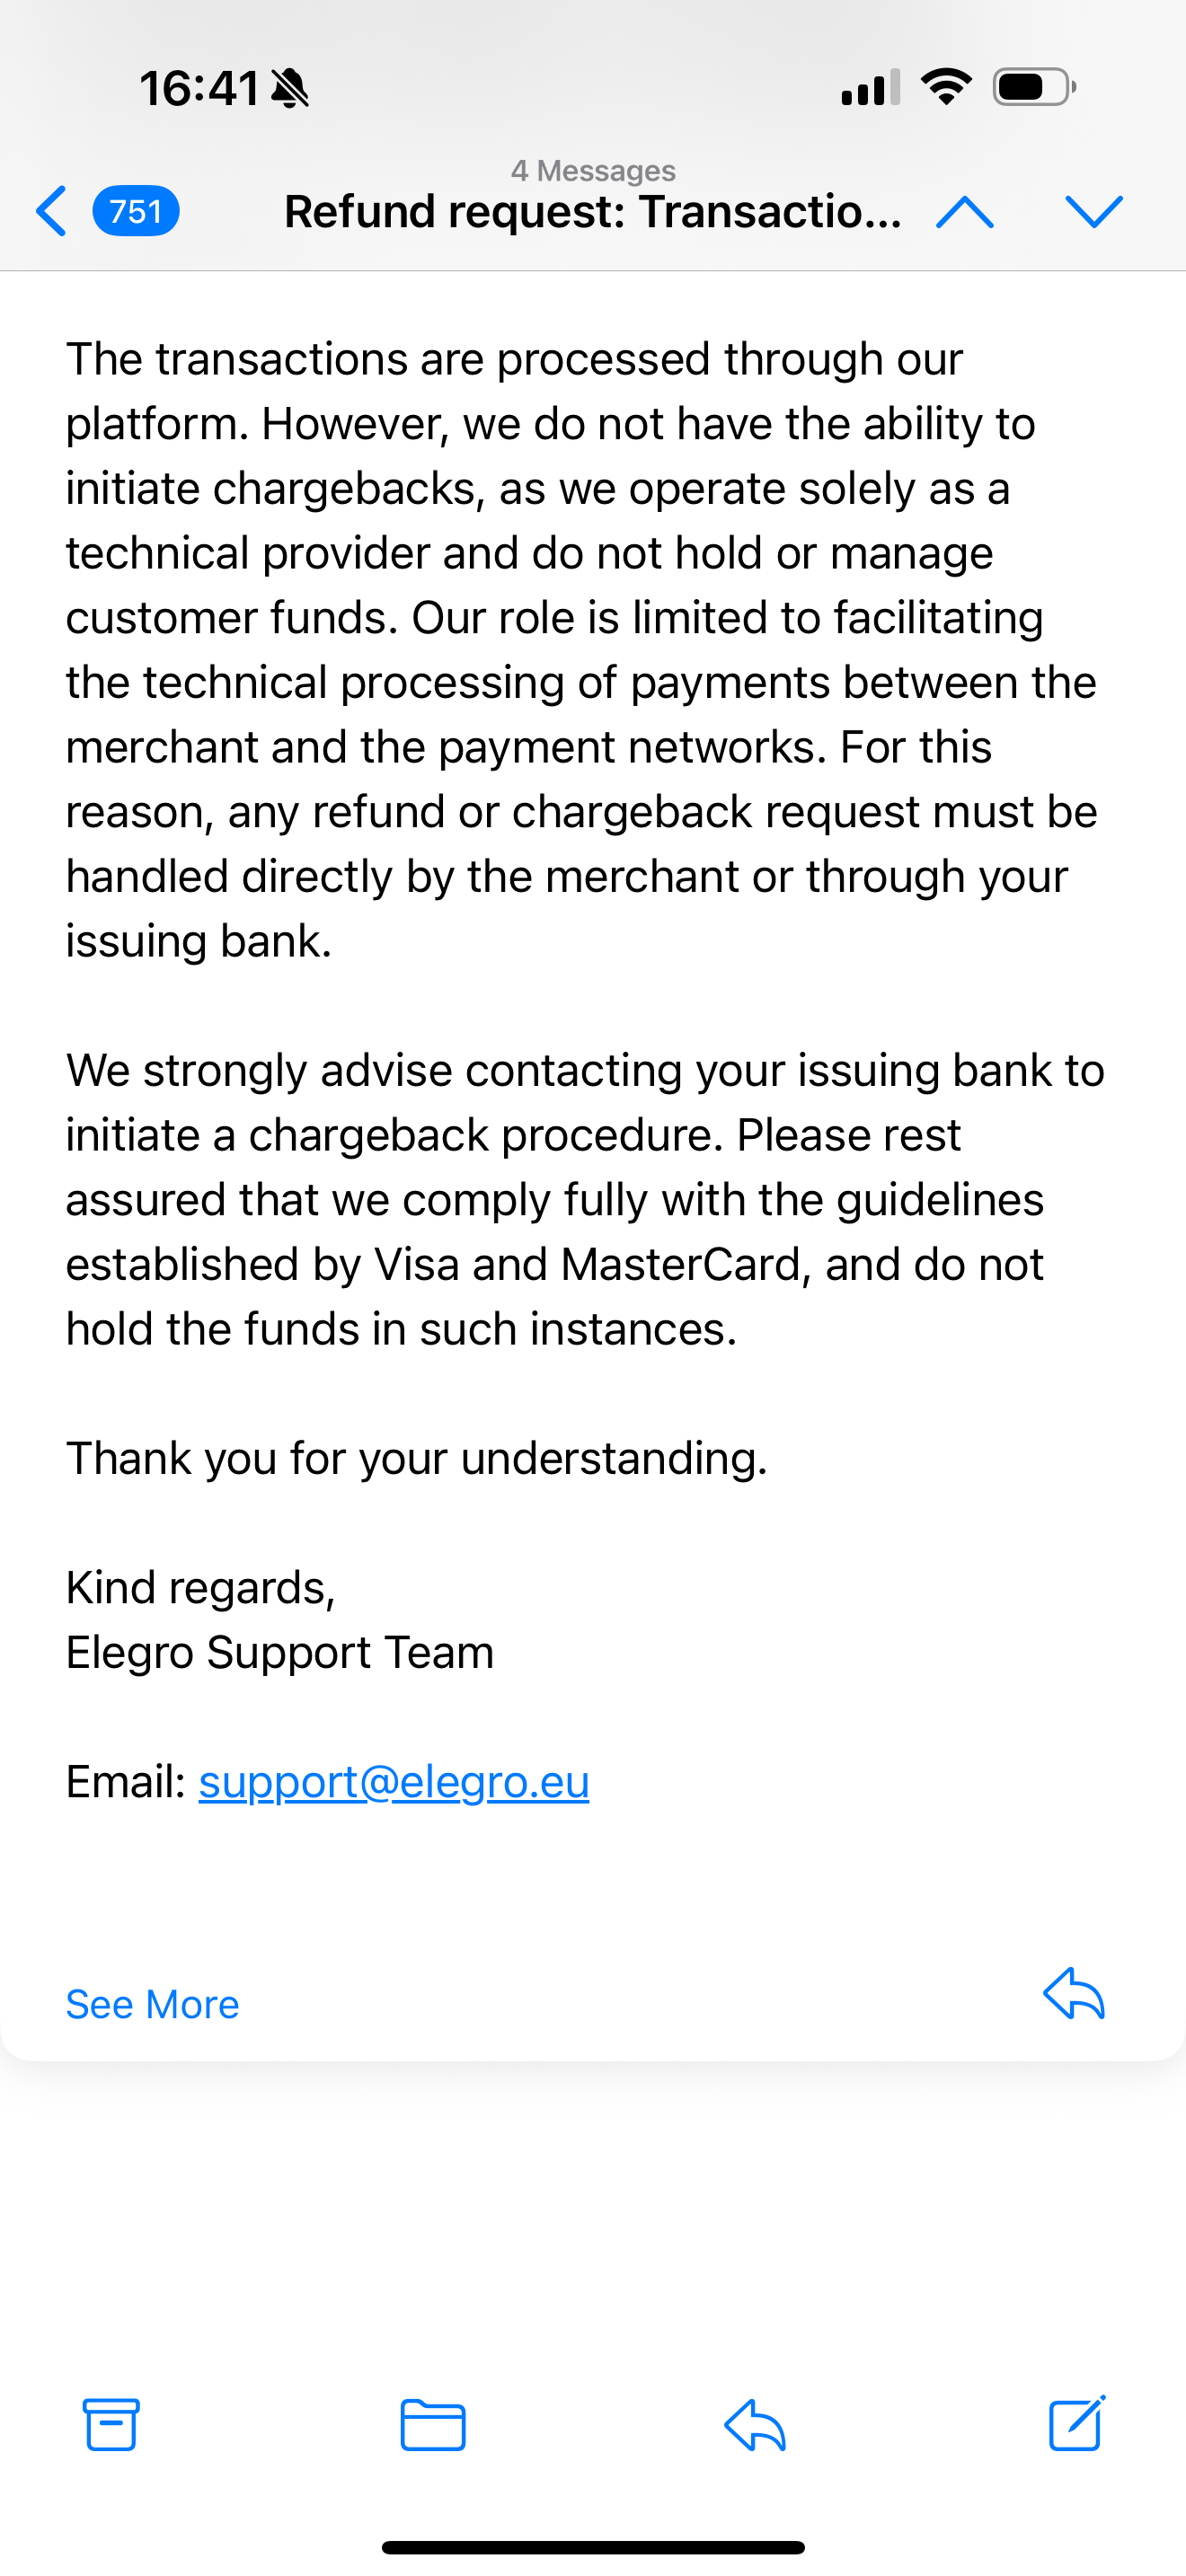Tap the reply arrow inside the message card
The height and width of the screenshot is (2576, 1186).
point(1074,1994)
